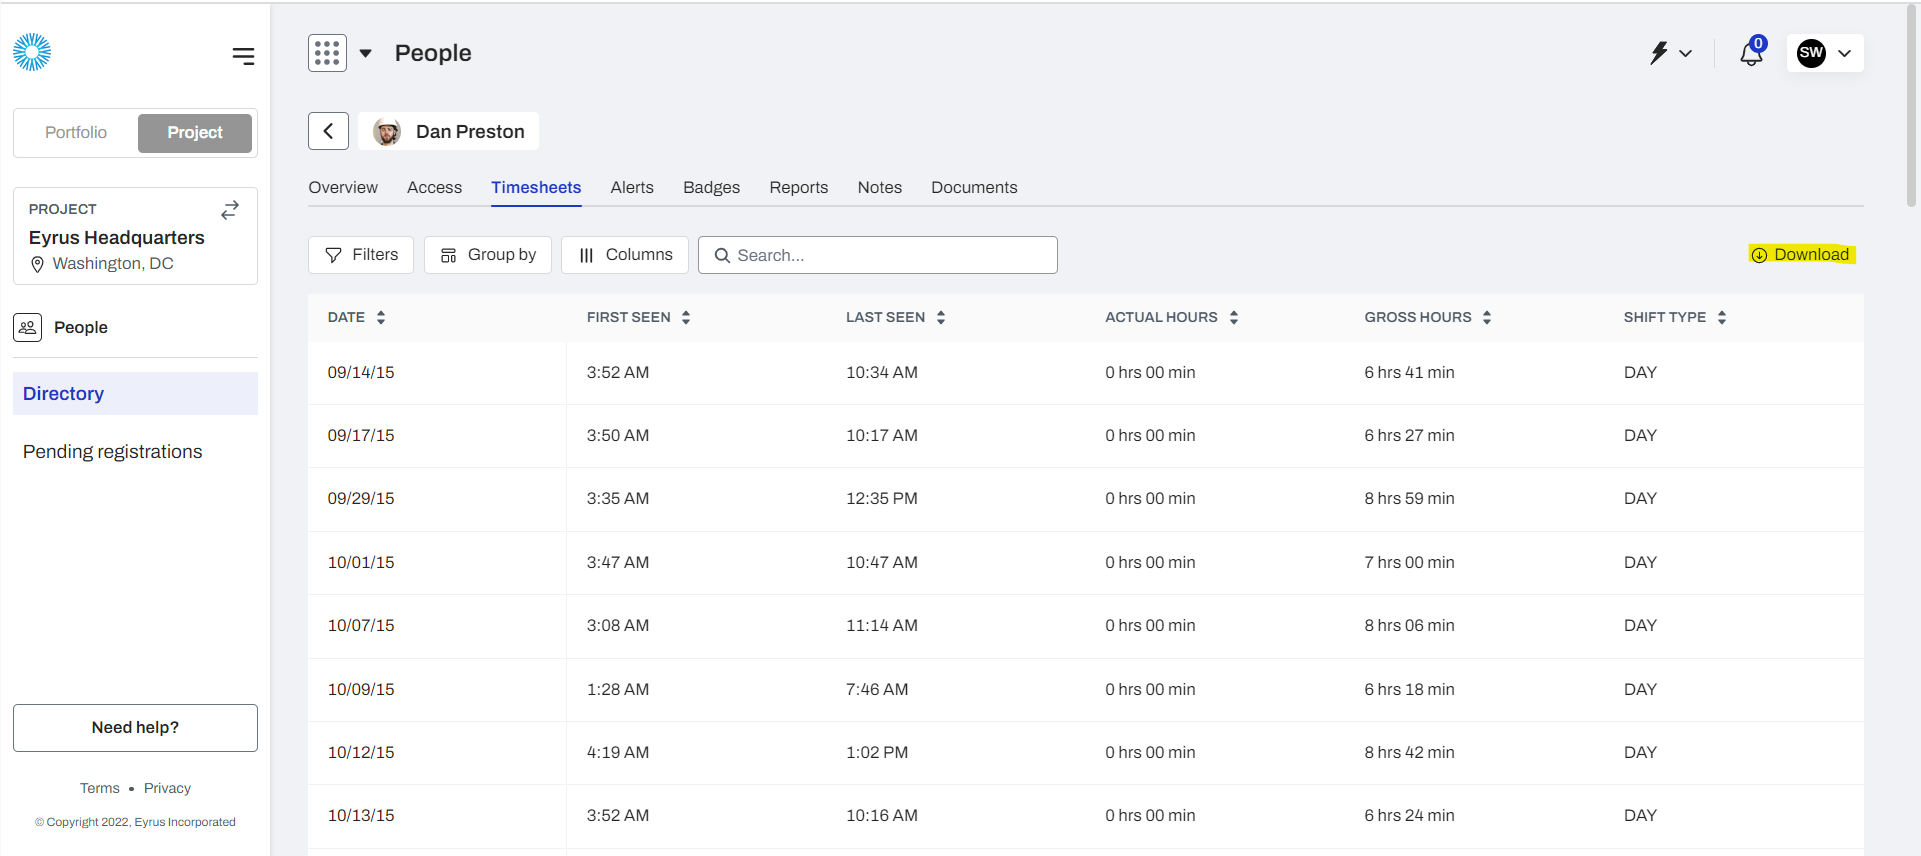
Task: Click Dan Preston's profile avatar
Action: [387, 131]
